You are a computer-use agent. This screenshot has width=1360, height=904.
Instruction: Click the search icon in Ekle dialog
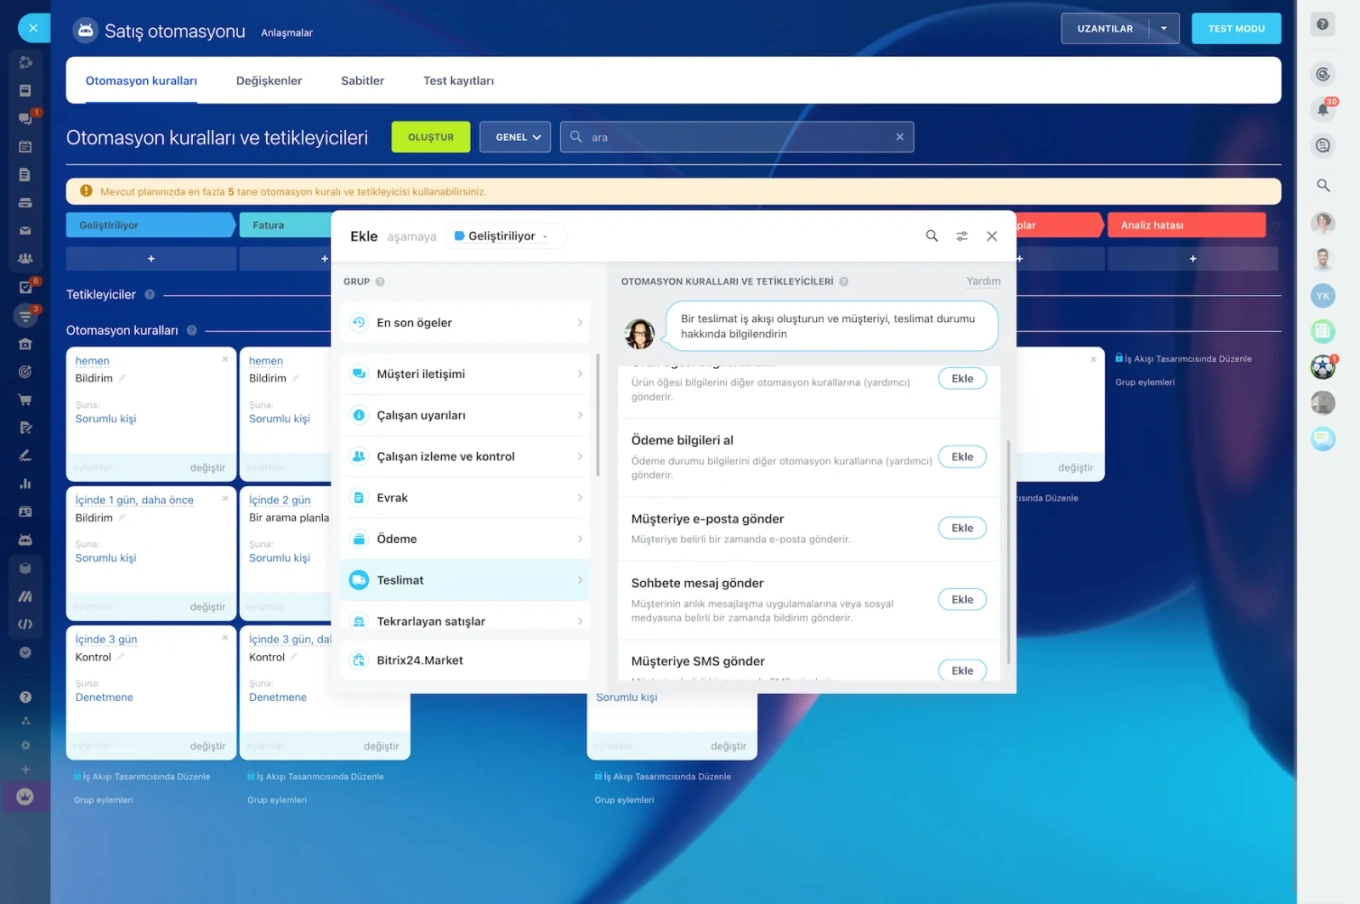(931, 236)
